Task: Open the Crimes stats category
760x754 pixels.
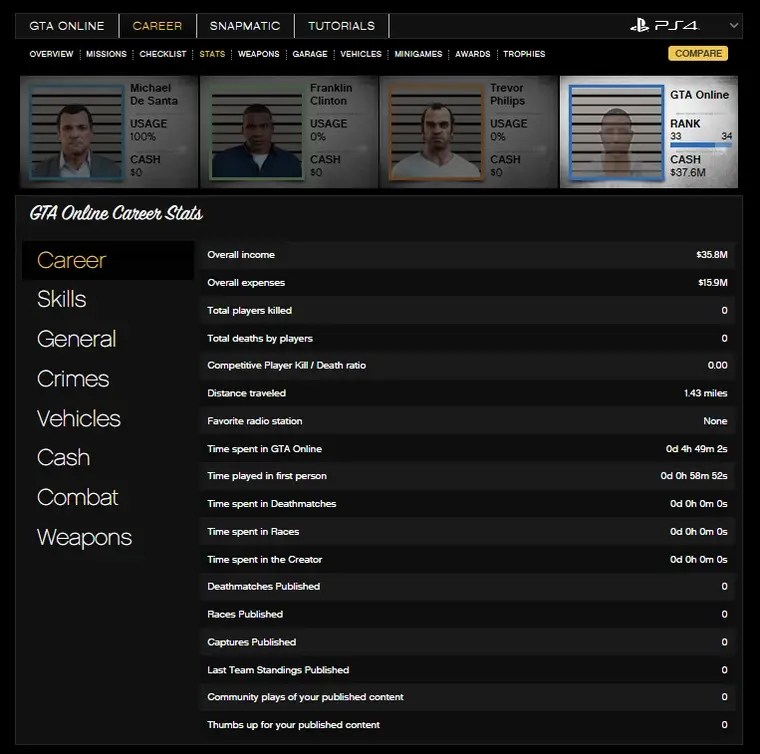Action: (73, 378)
